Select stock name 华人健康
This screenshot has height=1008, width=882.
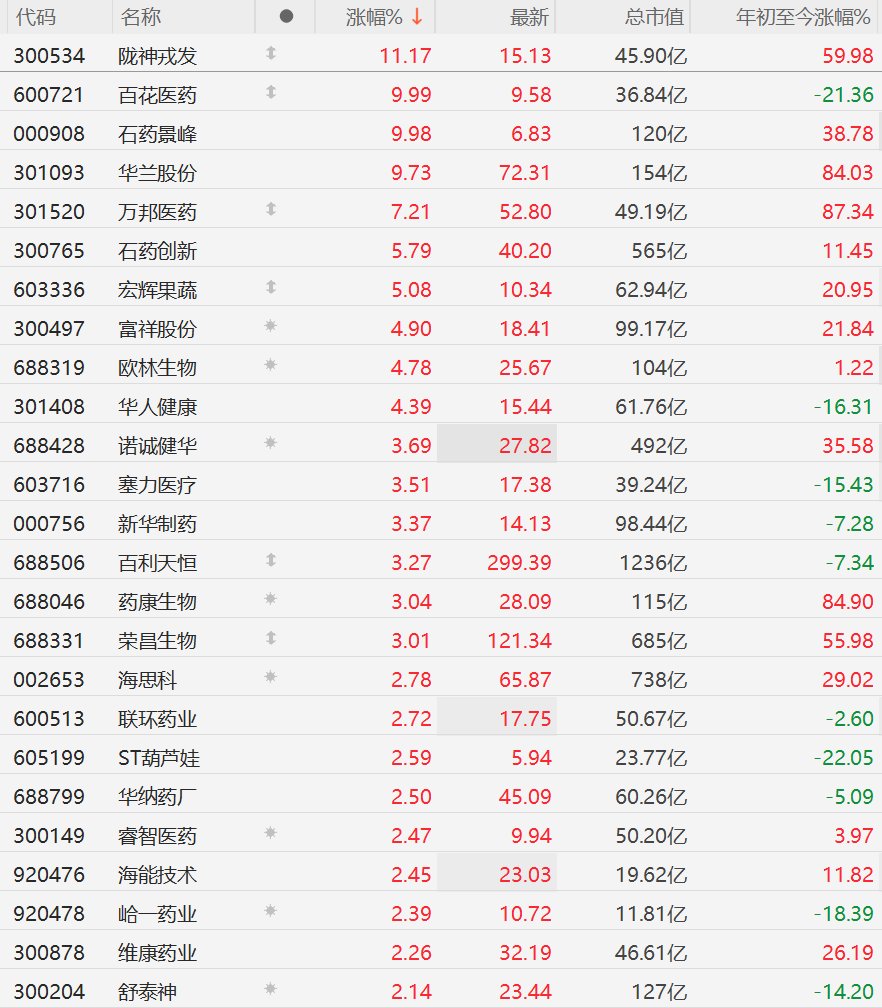point(158,407)
